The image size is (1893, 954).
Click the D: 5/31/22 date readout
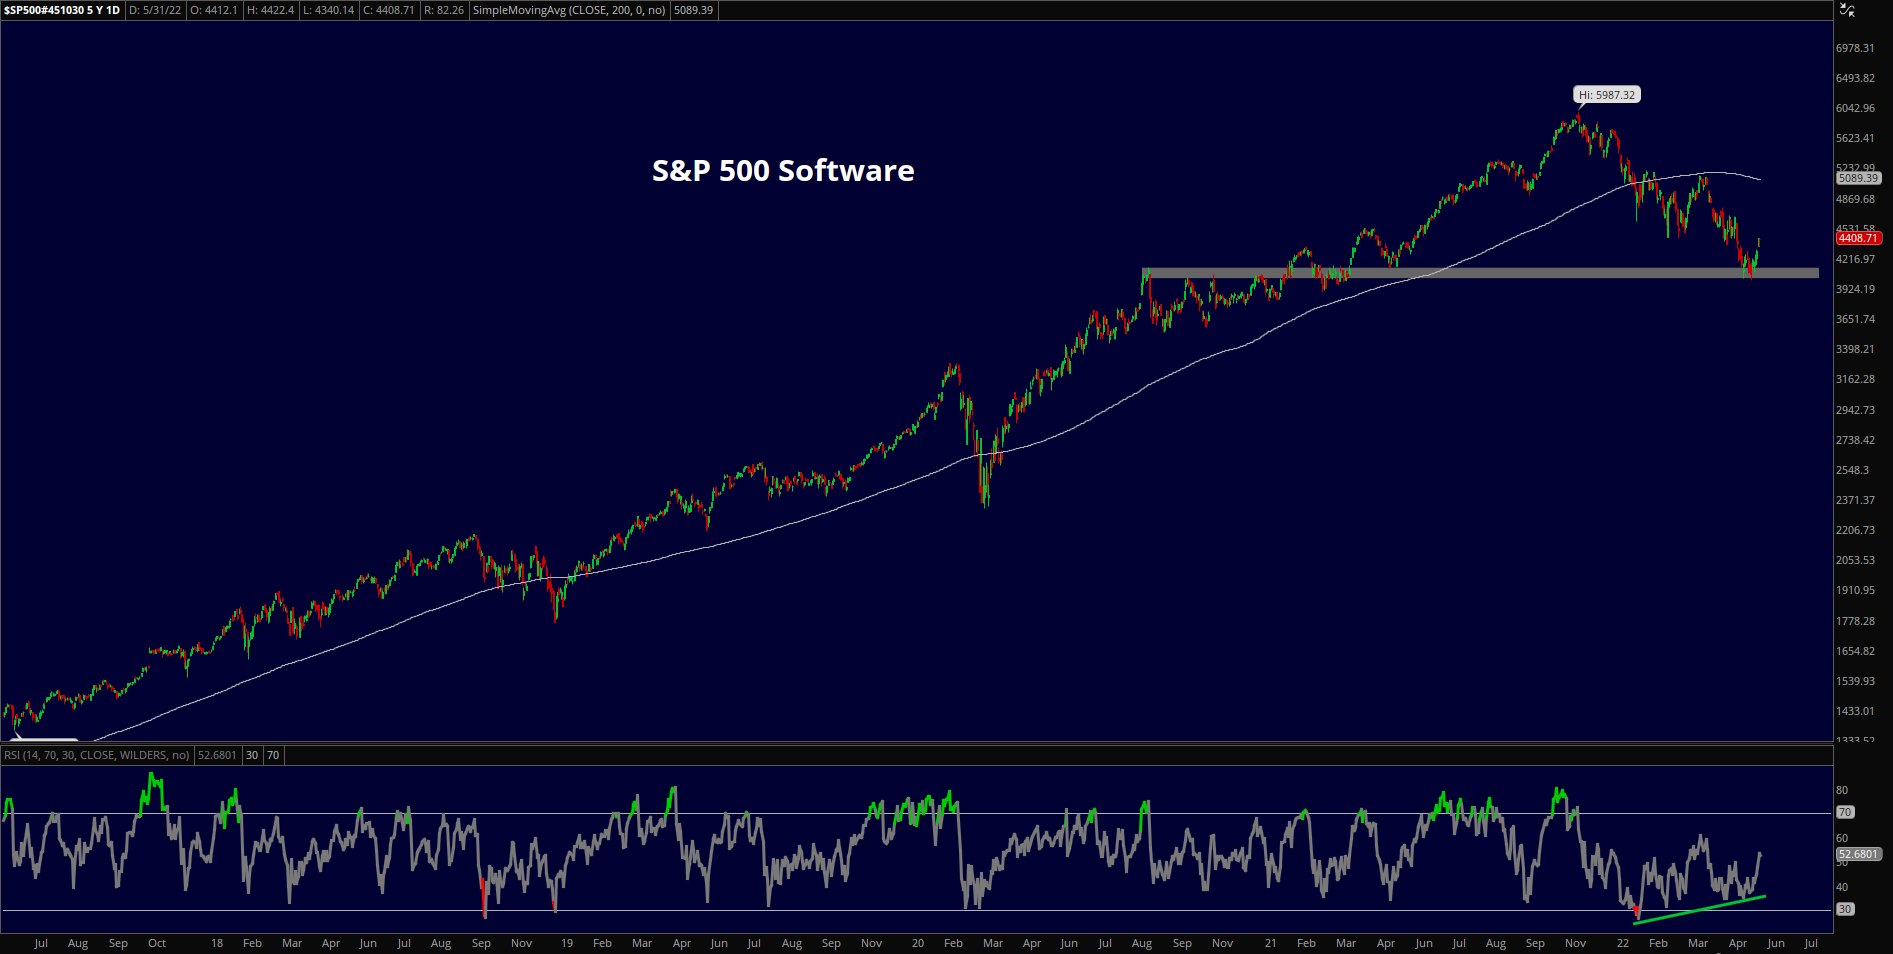point(155,10)
